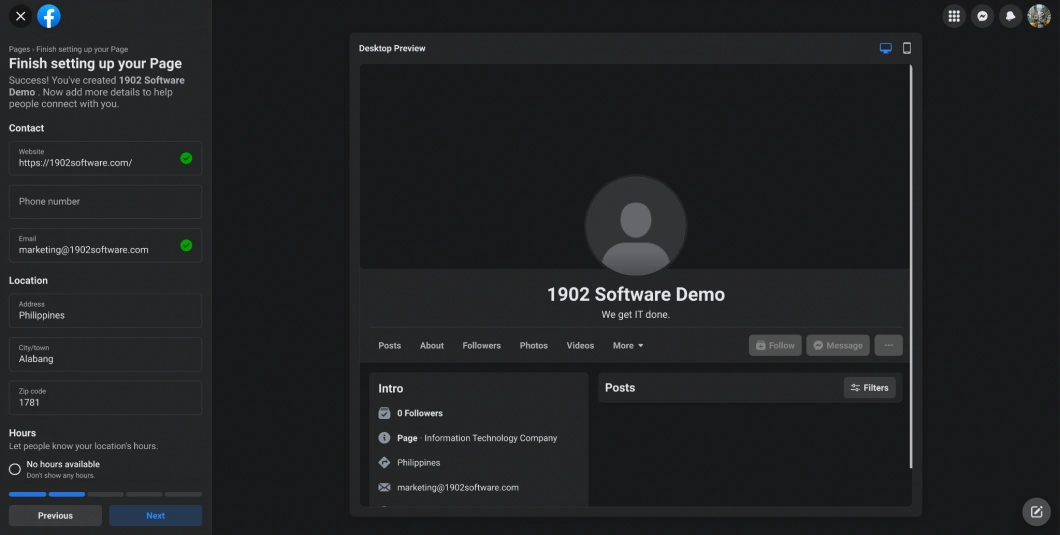Screen dimensions: 1060x535
Task: Click the Email input field
Action: pos(105,245)
